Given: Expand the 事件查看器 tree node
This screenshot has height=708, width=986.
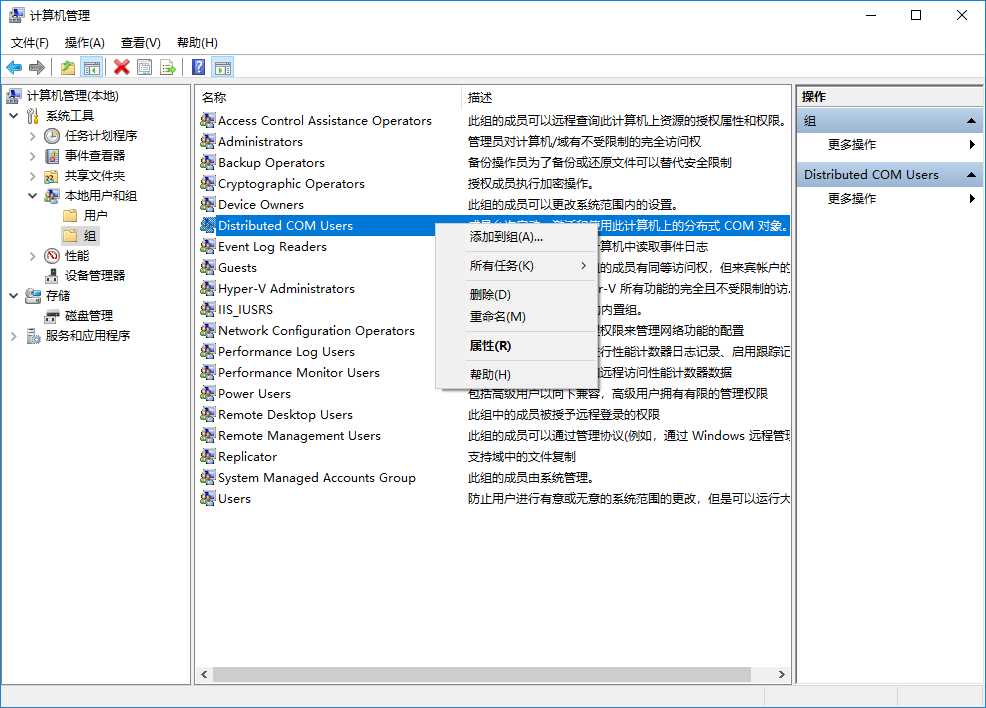Looking at the screenshot, I should point(33,156).
